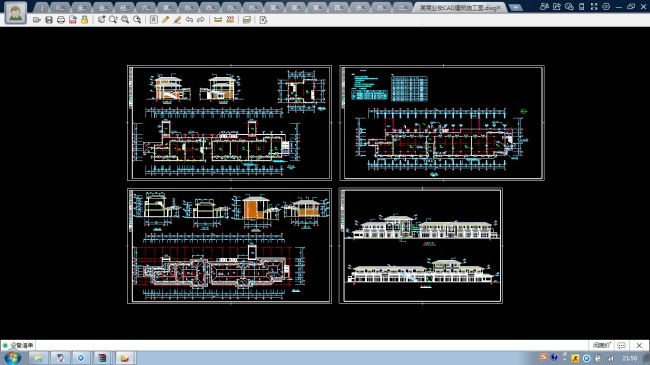Open a drawing file with the folder icon

click(x=37, y=20)
